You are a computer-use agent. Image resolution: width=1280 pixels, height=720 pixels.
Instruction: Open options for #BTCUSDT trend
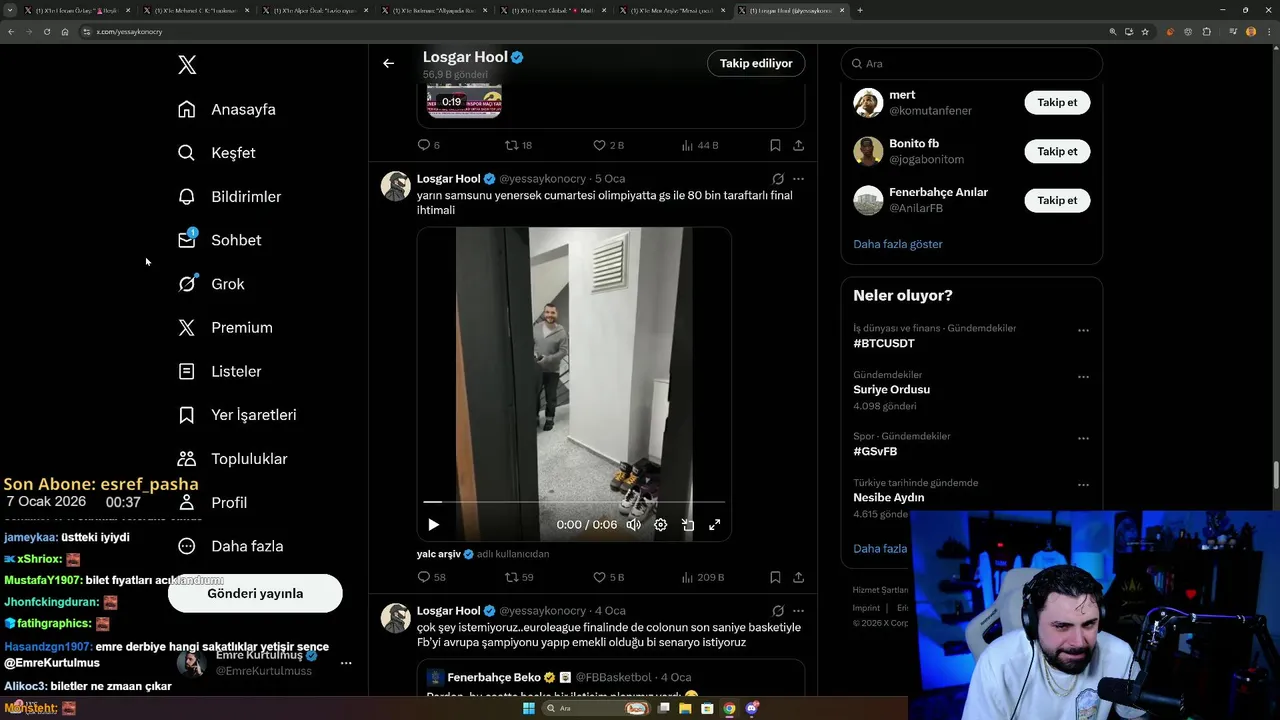pos(1083,330)
